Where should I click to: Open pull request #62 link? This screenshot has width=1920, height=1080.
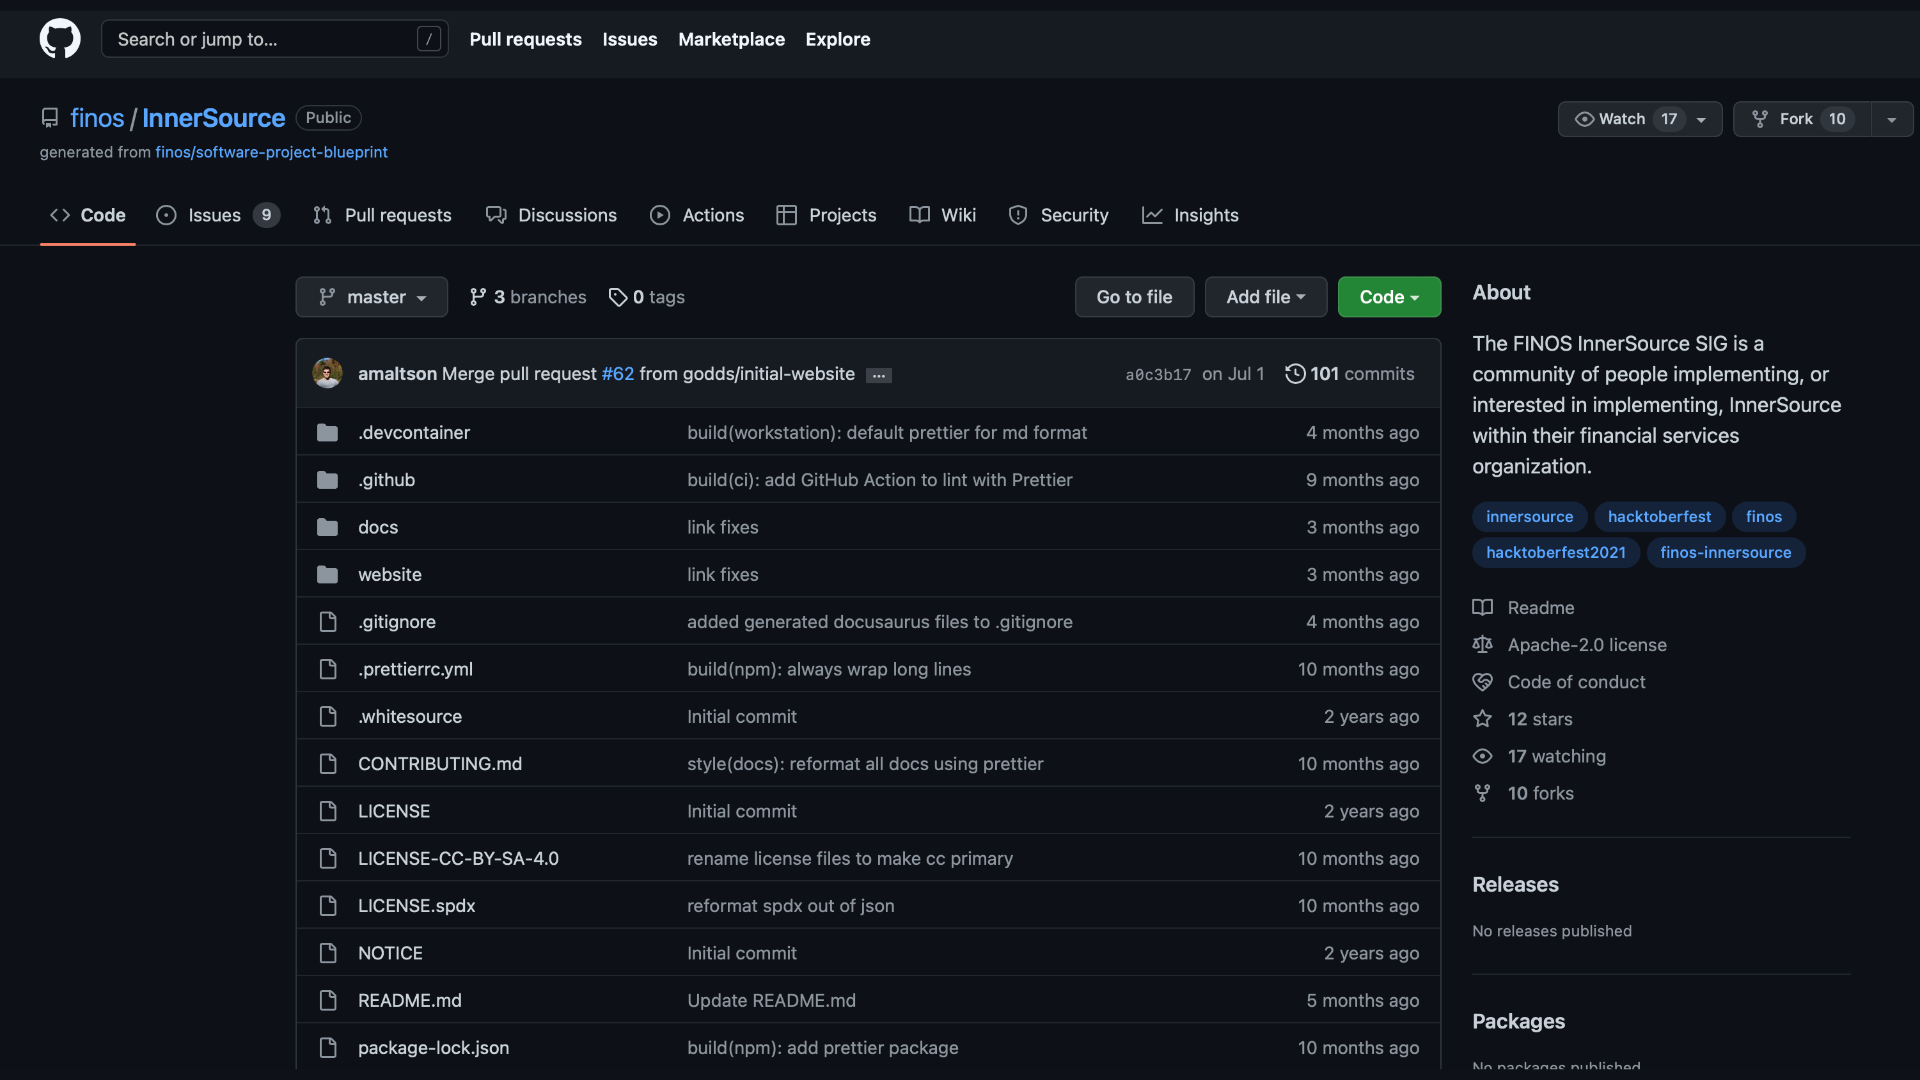618,374
